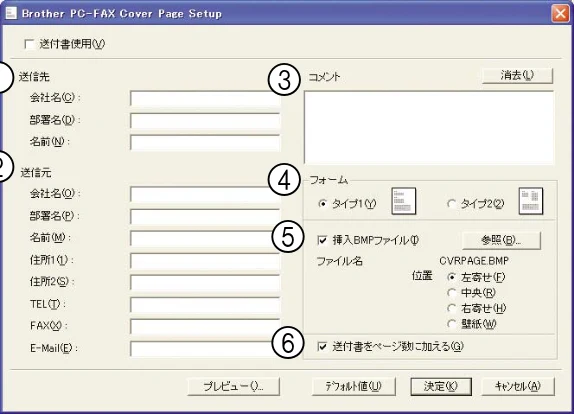Focus the E-Mail(E) input field
The width and height of the screenshot is (574, 414).
205,348
